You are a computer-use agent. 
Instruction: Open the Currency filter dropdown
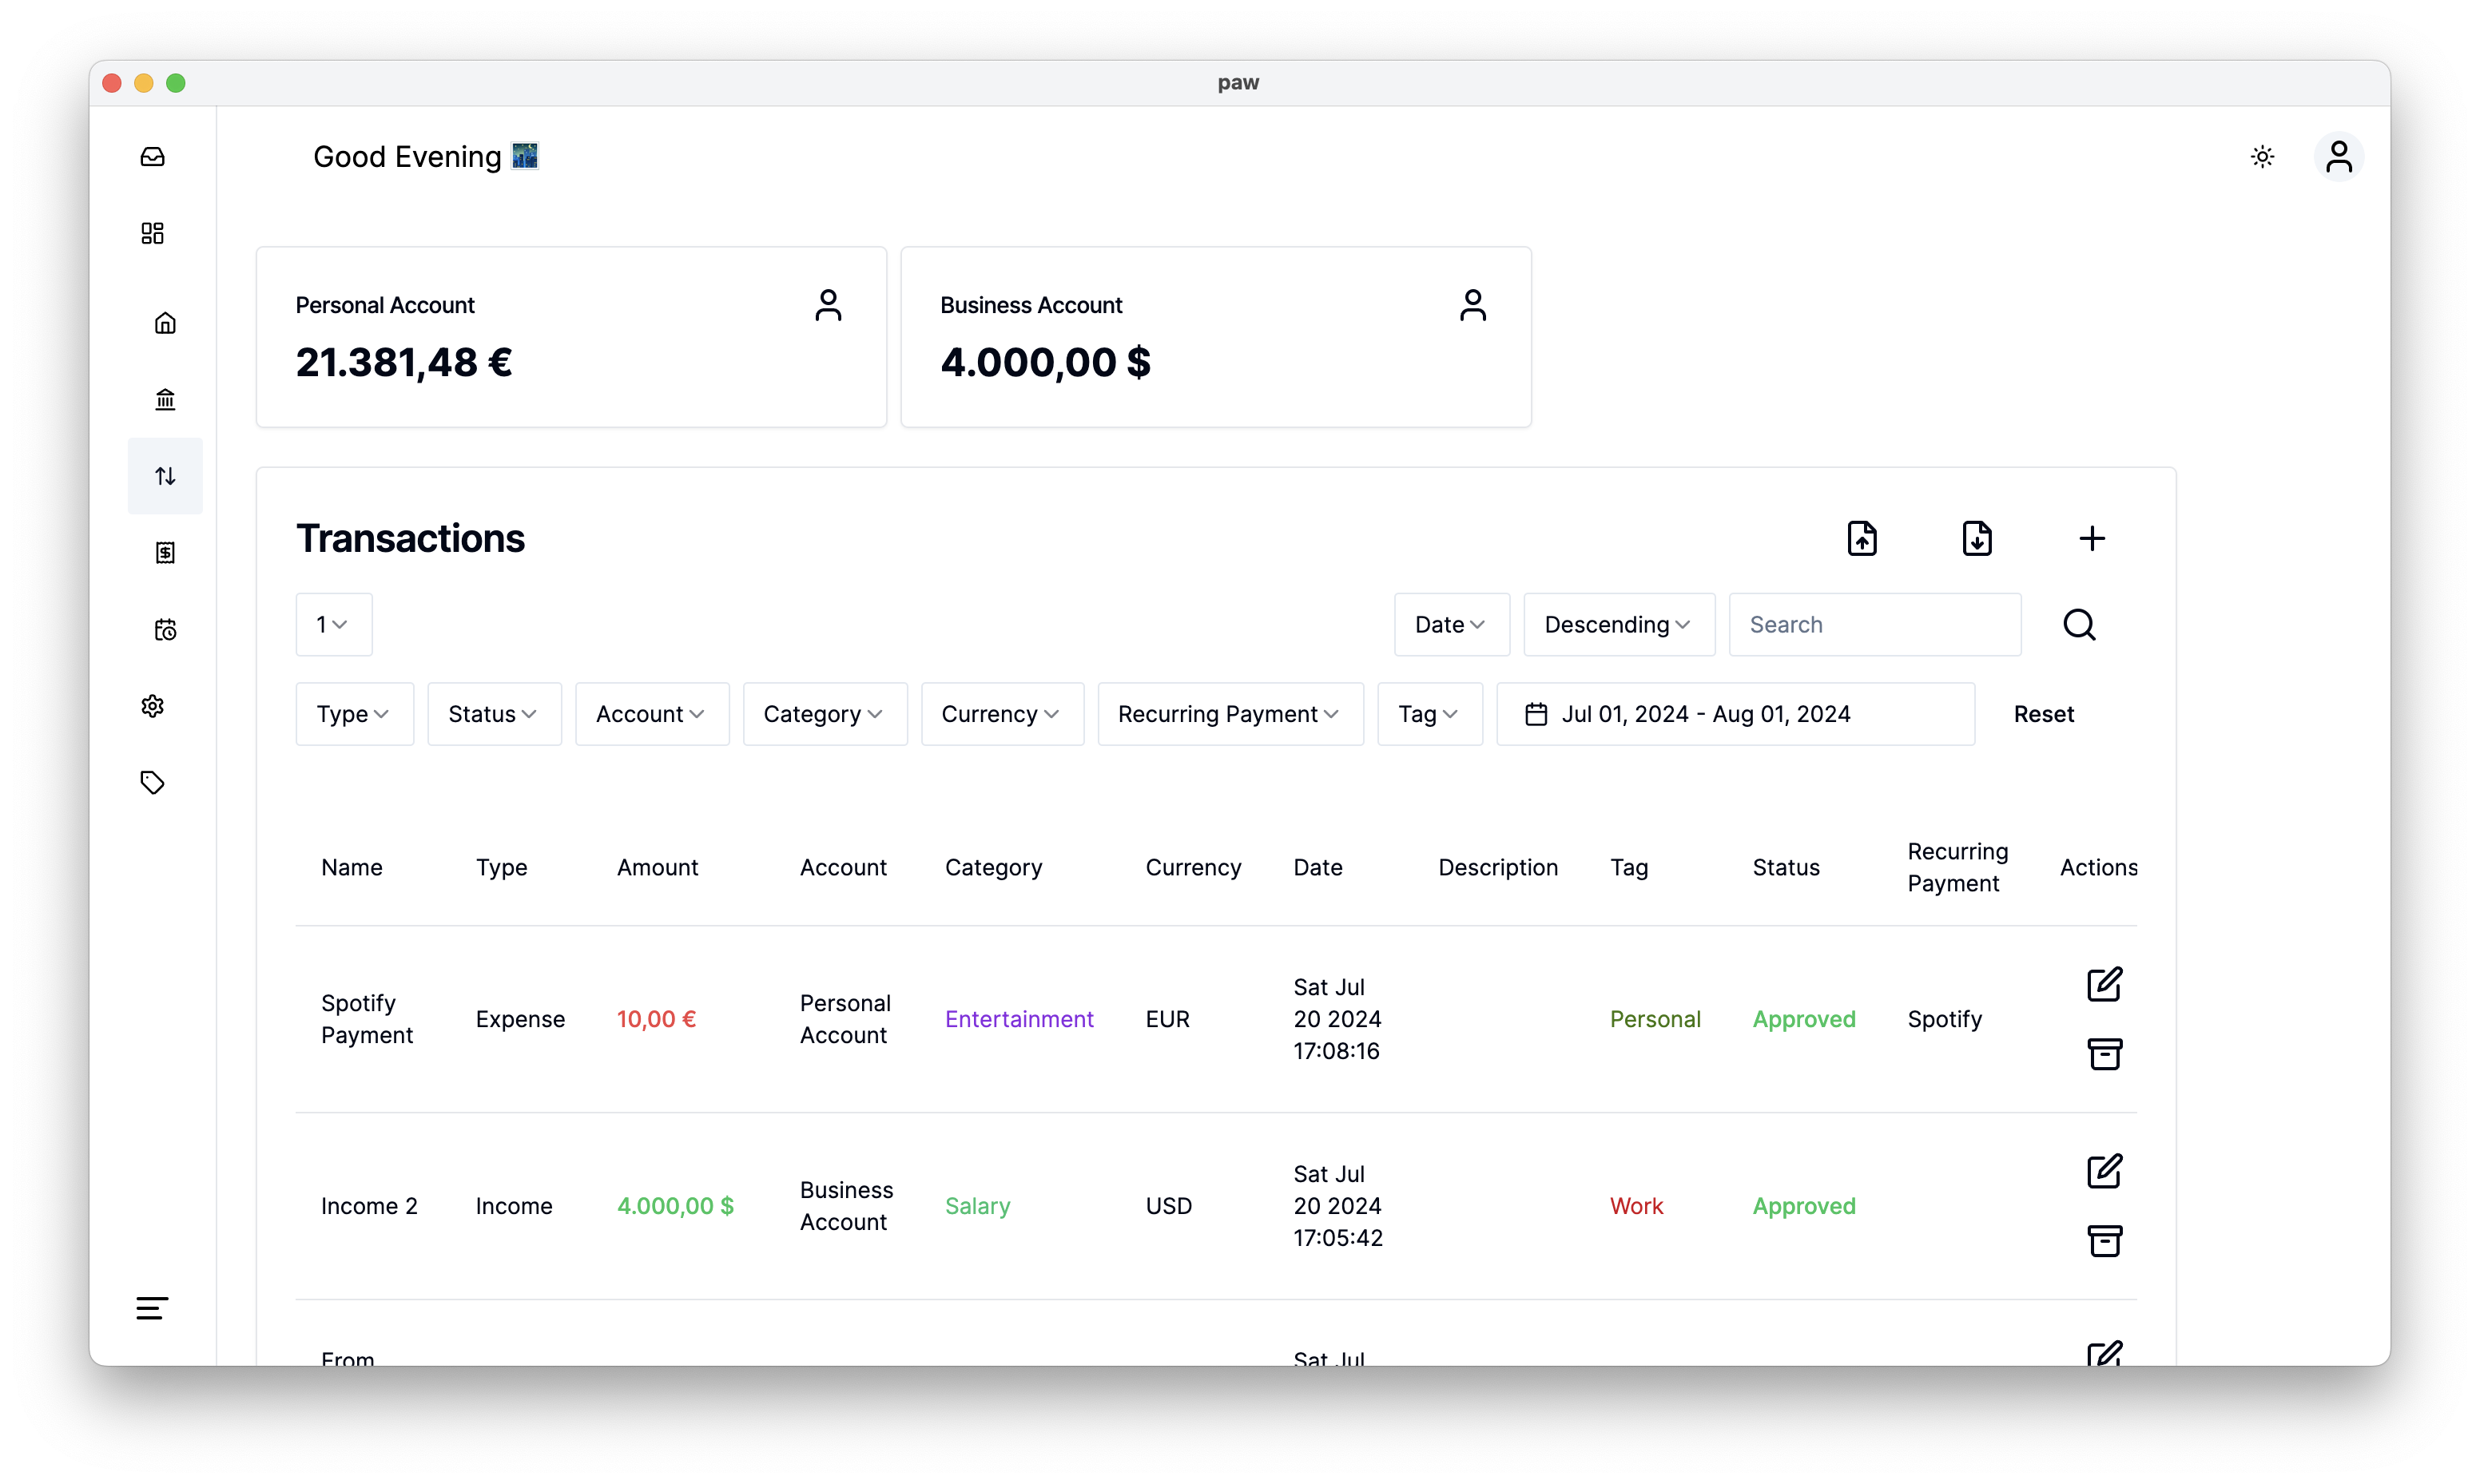point(1002,714)
